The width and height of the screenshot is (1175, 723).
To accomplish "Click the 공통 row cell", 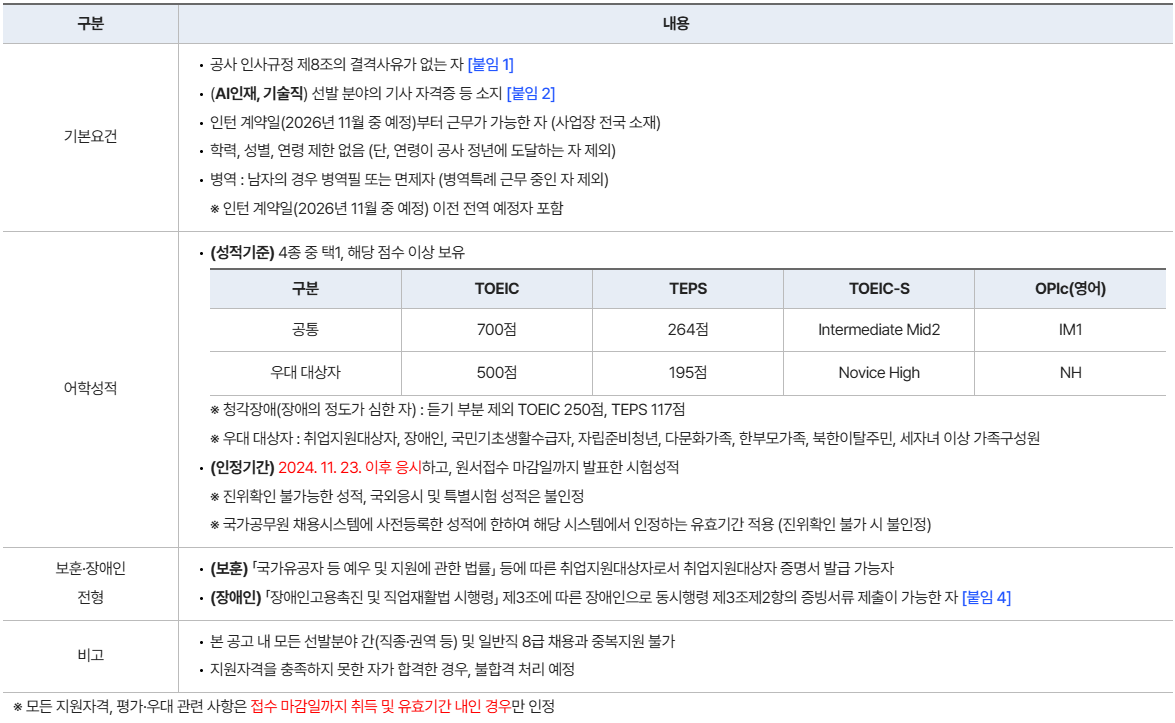I will pyautogui.click(x=306, y=330).
